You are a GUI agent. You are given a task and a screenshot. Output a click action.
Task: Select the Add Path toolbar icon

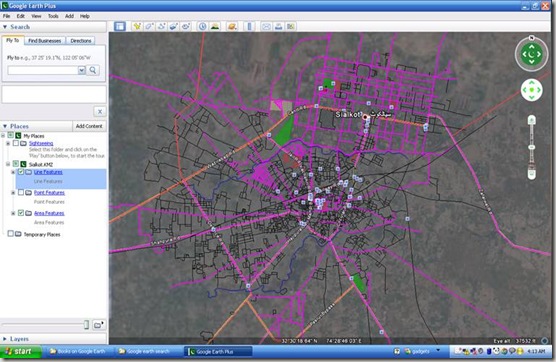[161, 27]
